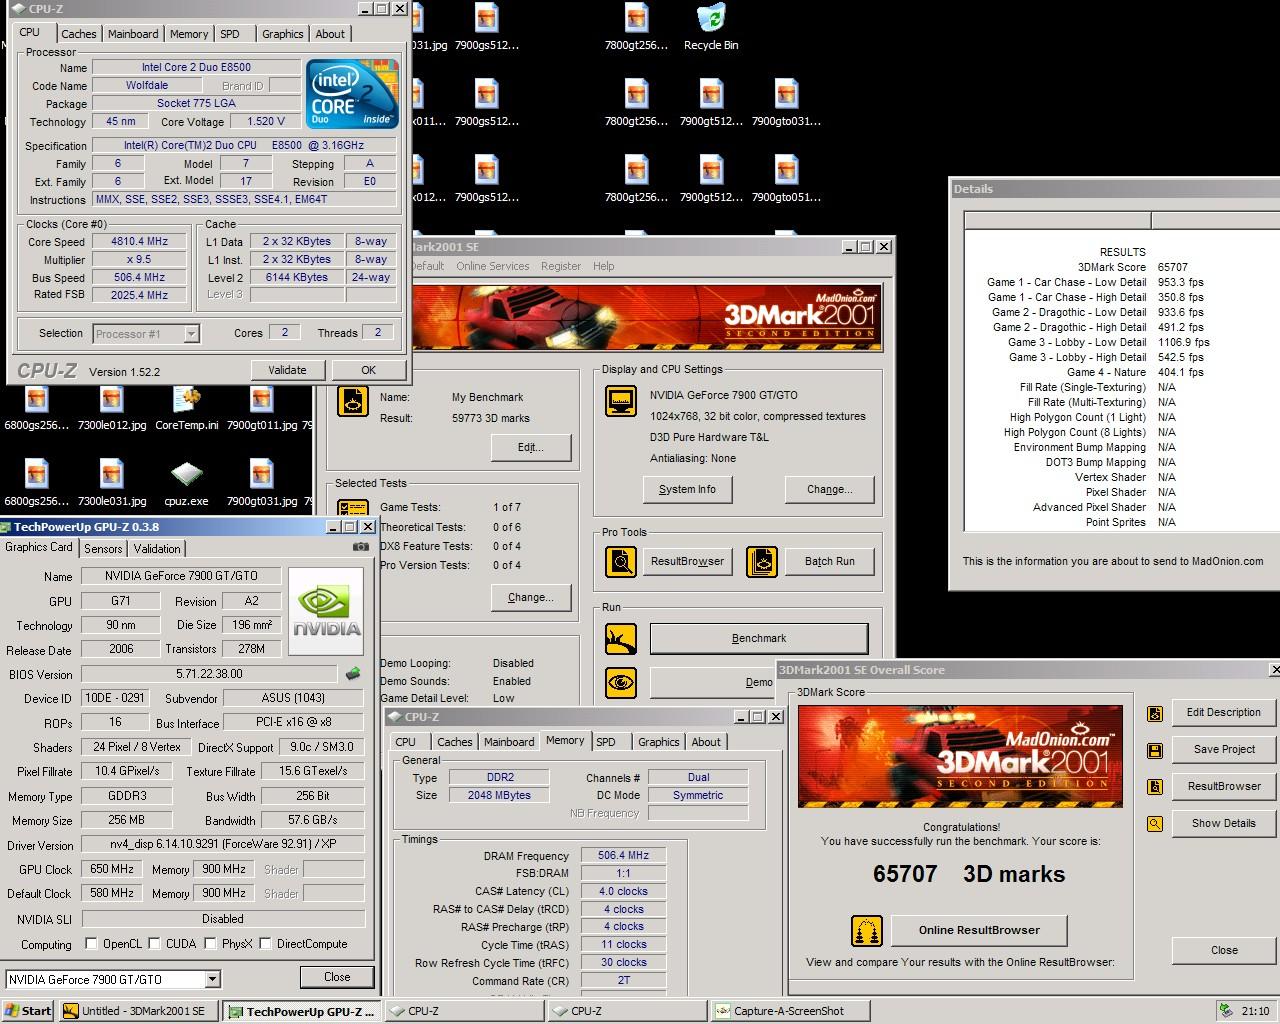The height and width of the screenshot is (1024, 1280).
Task: Select the 7900gt031.jpg desktop file
Action: click(x=261, y=483)
